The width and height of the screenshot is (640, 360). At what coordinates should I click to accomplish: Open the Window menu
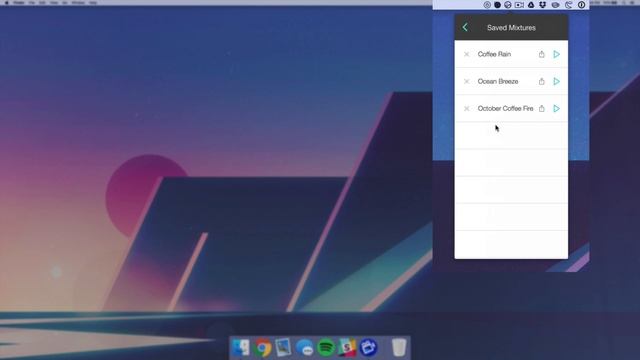pos(78,3)
